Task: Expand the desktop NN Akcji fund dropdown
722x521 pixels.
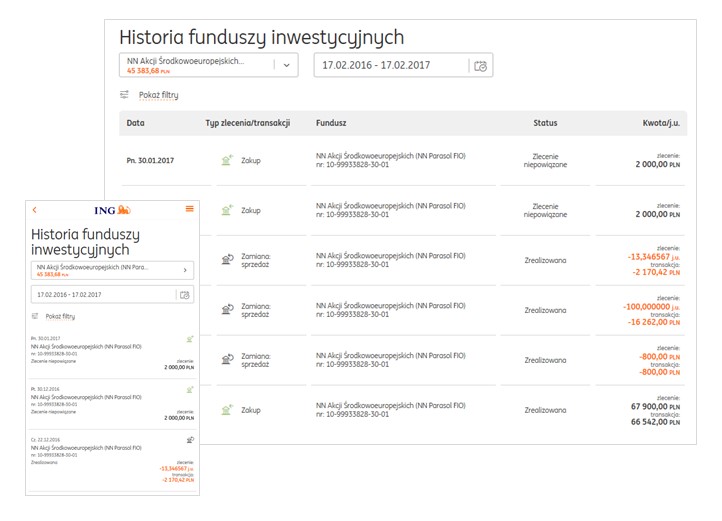Action: click(286, 66)
